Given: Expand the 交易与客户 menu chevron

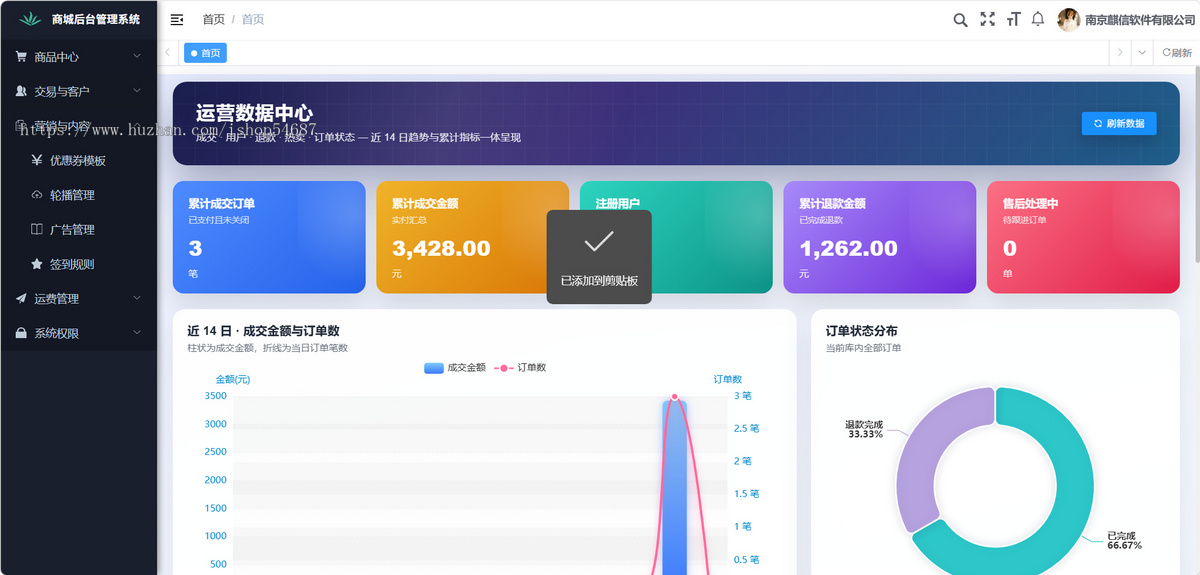Looking at the screenshot, I should pyautogui.click(x=137, y=91).
